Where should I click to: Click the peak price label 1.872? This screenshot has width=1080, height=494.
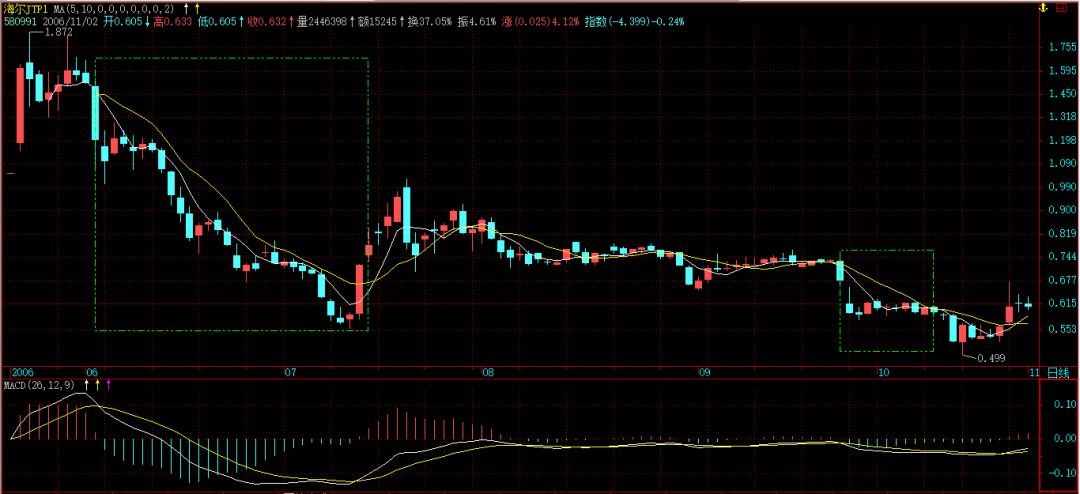[59, 32]
